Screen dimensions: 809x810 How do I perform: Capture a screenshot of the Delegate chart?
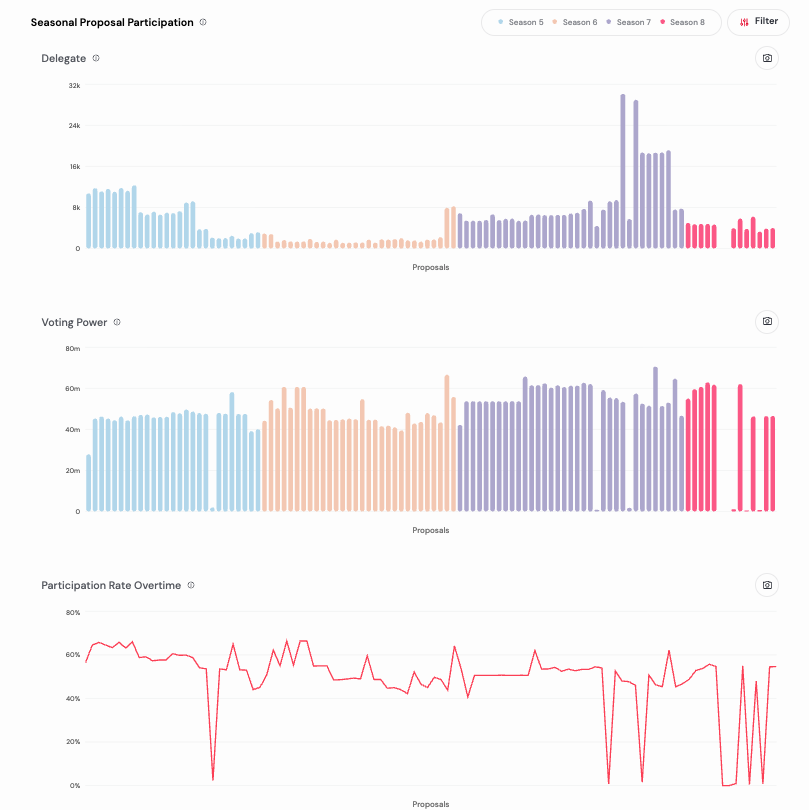[x=767, y=58]
